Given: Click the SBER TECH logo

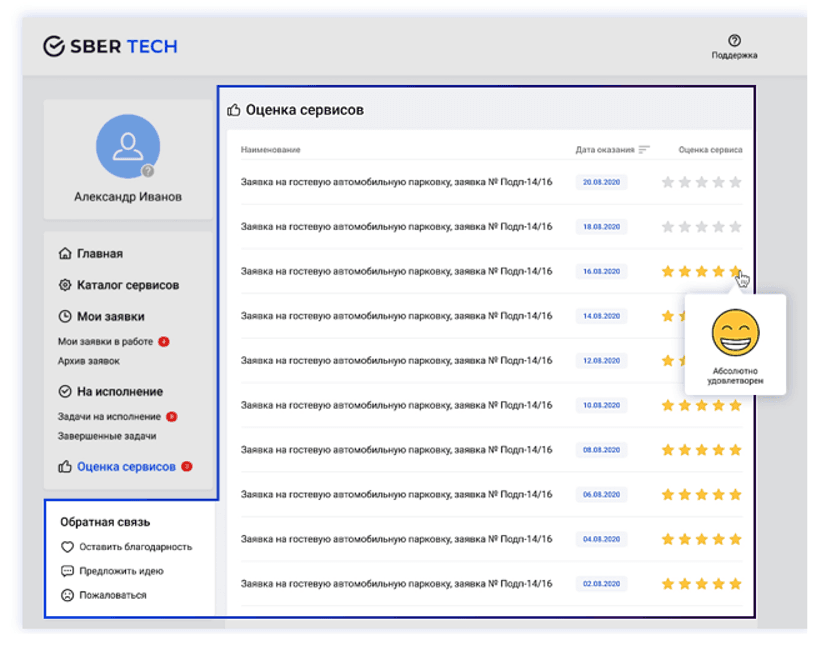Looking at the screenshot, I should (x=110, y=46).
